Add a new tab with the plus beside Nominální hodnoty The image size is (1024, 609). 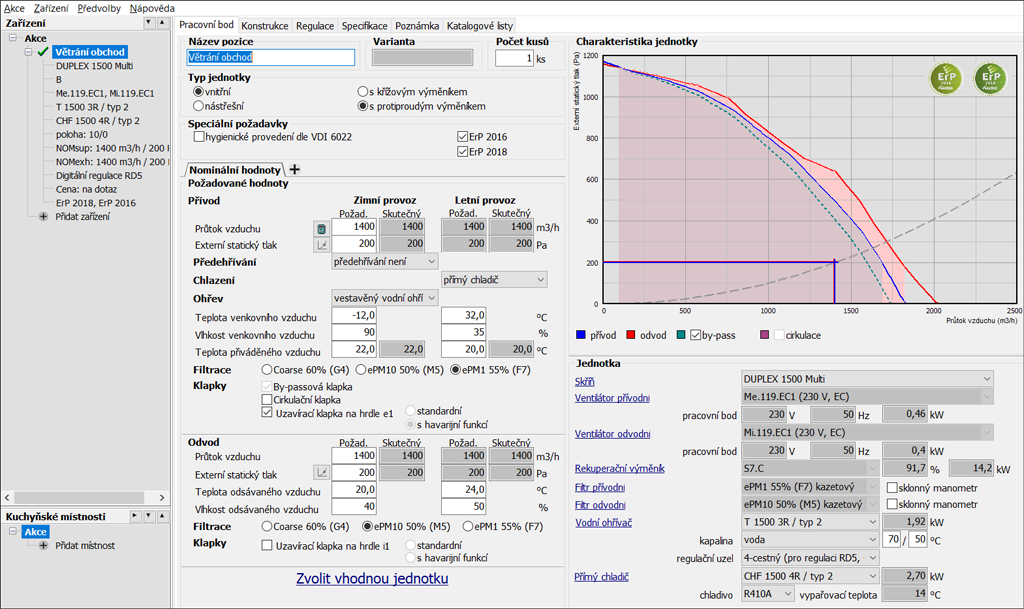pos(295,170)
